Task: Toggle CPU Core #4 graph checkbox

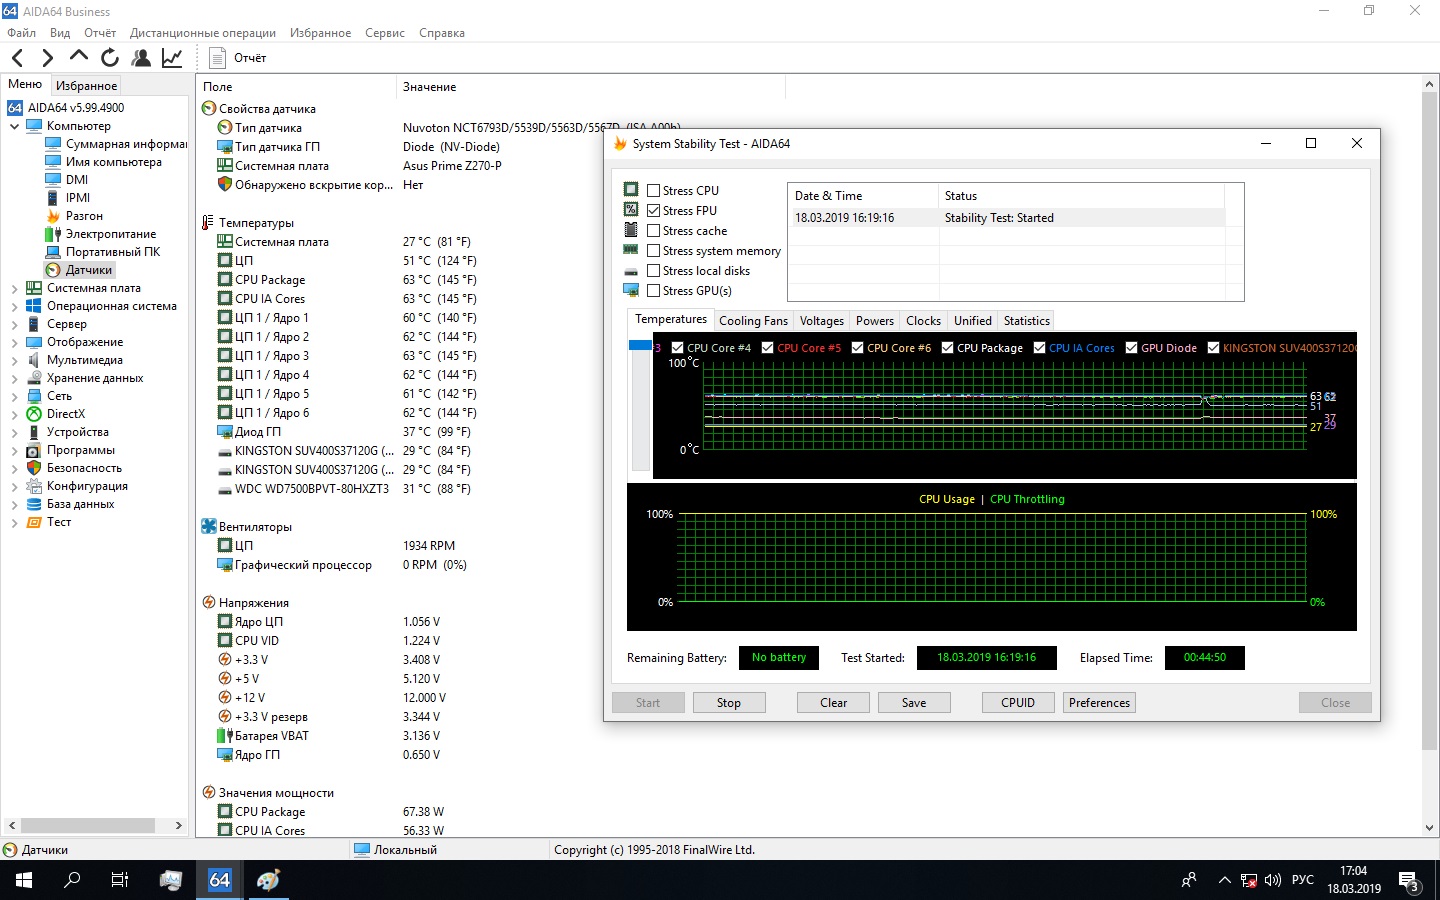Action: (677, 348)
